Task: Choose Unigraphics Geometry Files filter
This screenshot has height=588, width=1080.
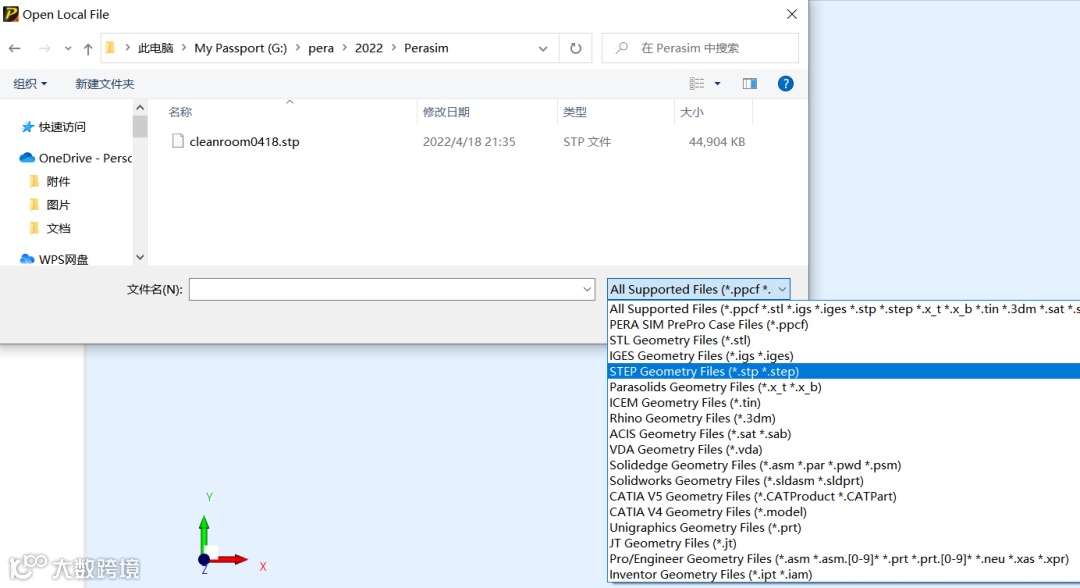Action: (844, 527)
